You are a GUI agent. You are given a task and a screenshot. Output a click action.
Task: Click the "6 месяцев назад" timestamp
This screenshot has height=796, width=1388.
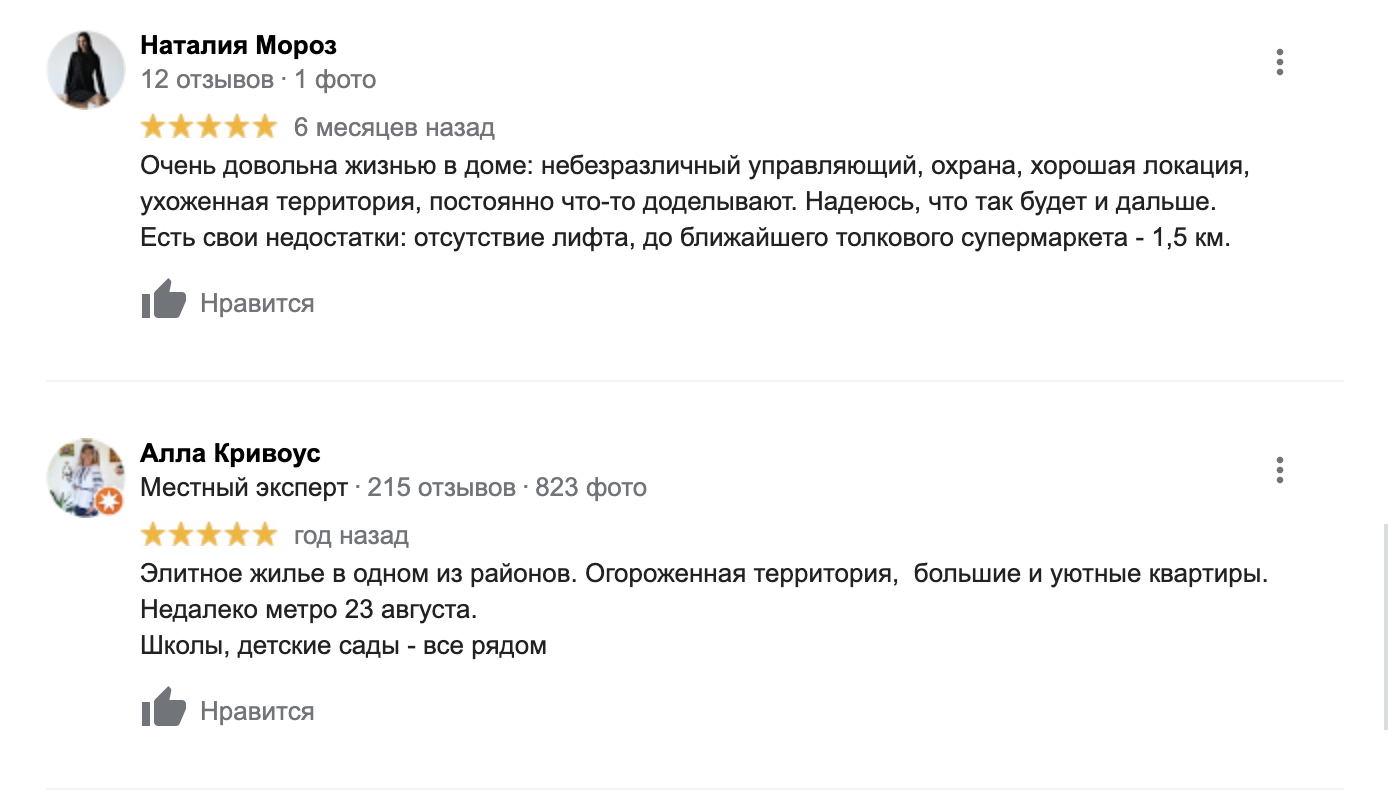click(x=394, y=128)
